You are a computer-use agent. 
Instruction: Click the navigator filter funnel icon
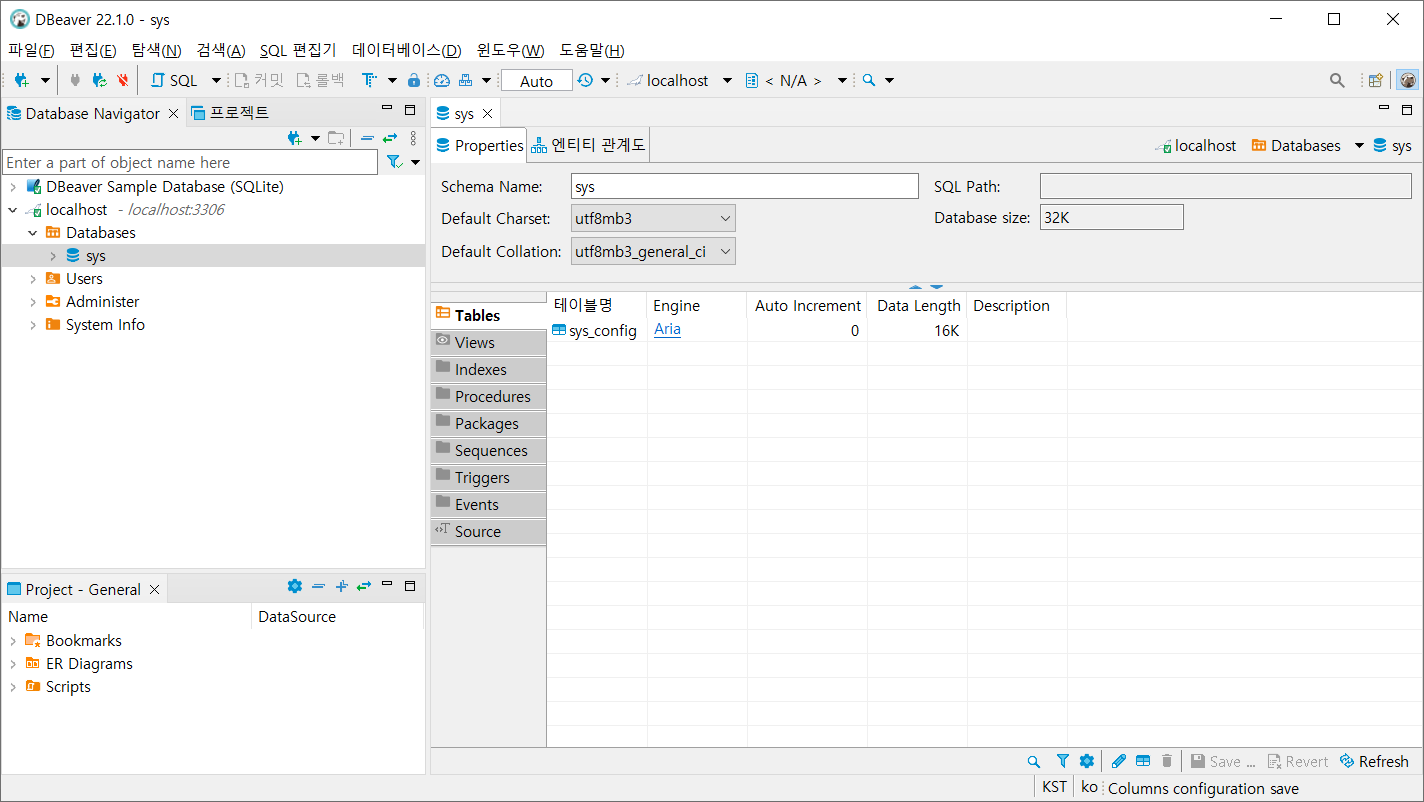[394, 162]
